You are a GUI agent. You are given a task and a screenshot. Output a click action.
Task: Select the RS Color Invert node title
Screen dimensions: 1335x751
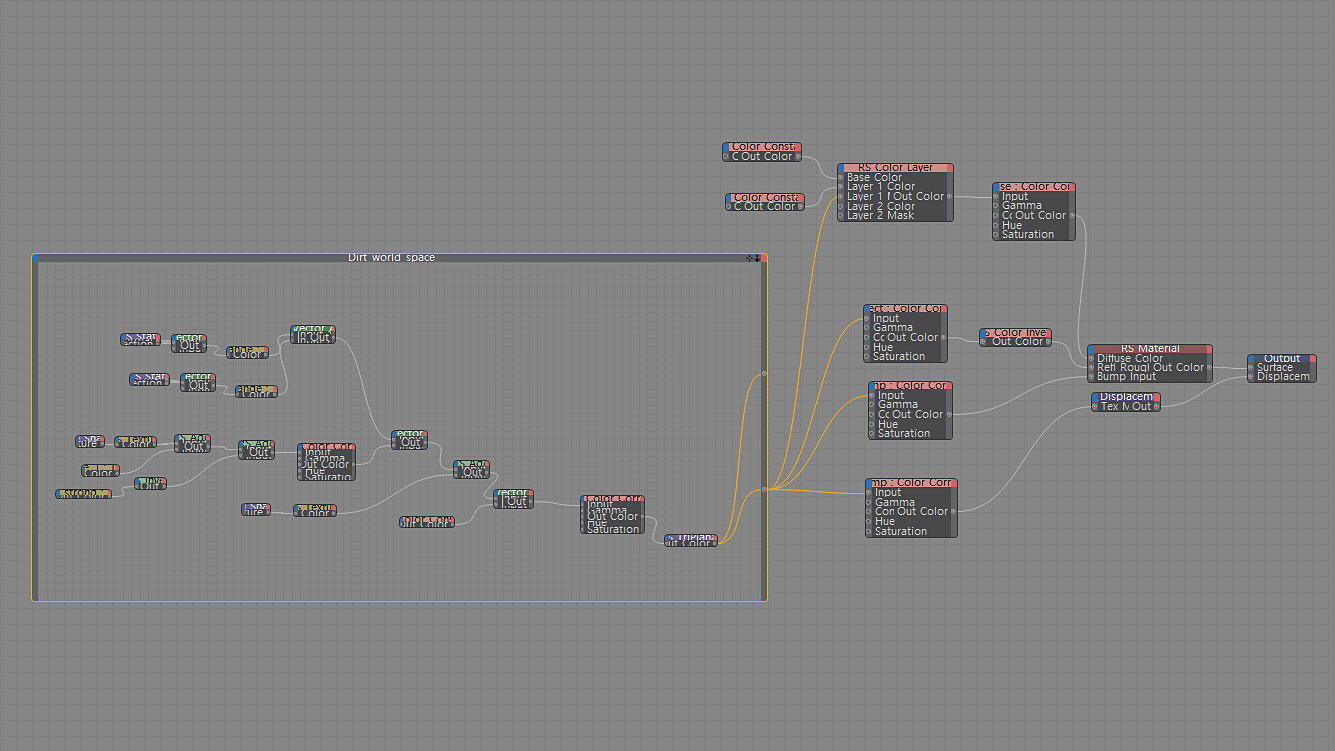click(x=1016, y=332)
